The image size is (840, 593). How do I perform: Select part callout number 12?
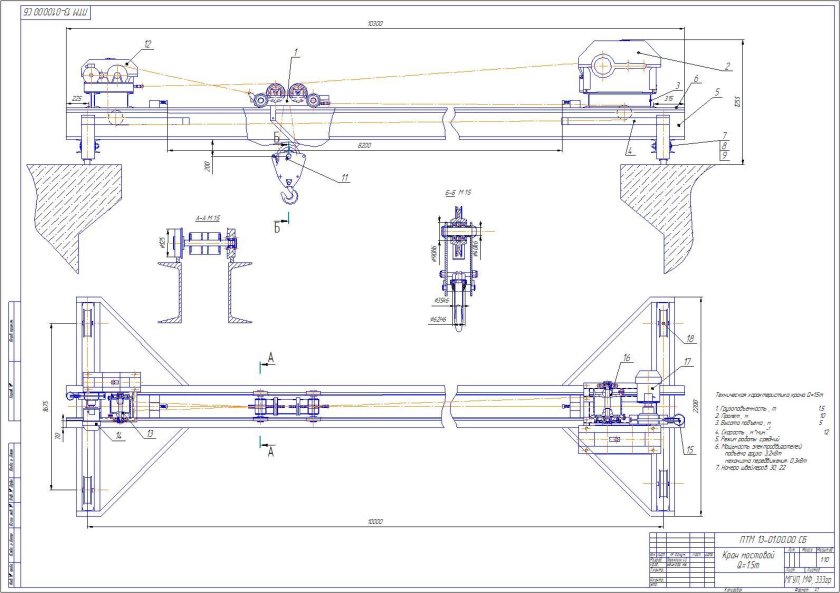[x=147, y=44]
